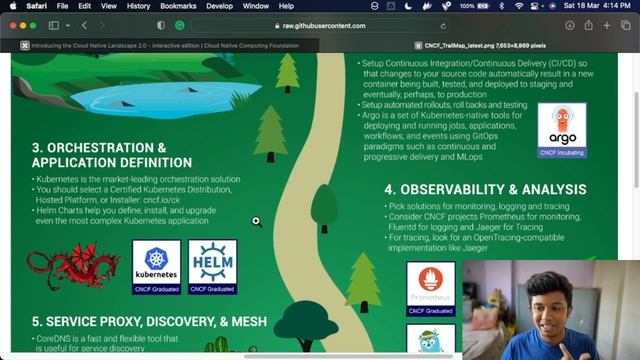Show the Safari sidebar
This screenshot has height=360, width=640.
click(54, 25)
